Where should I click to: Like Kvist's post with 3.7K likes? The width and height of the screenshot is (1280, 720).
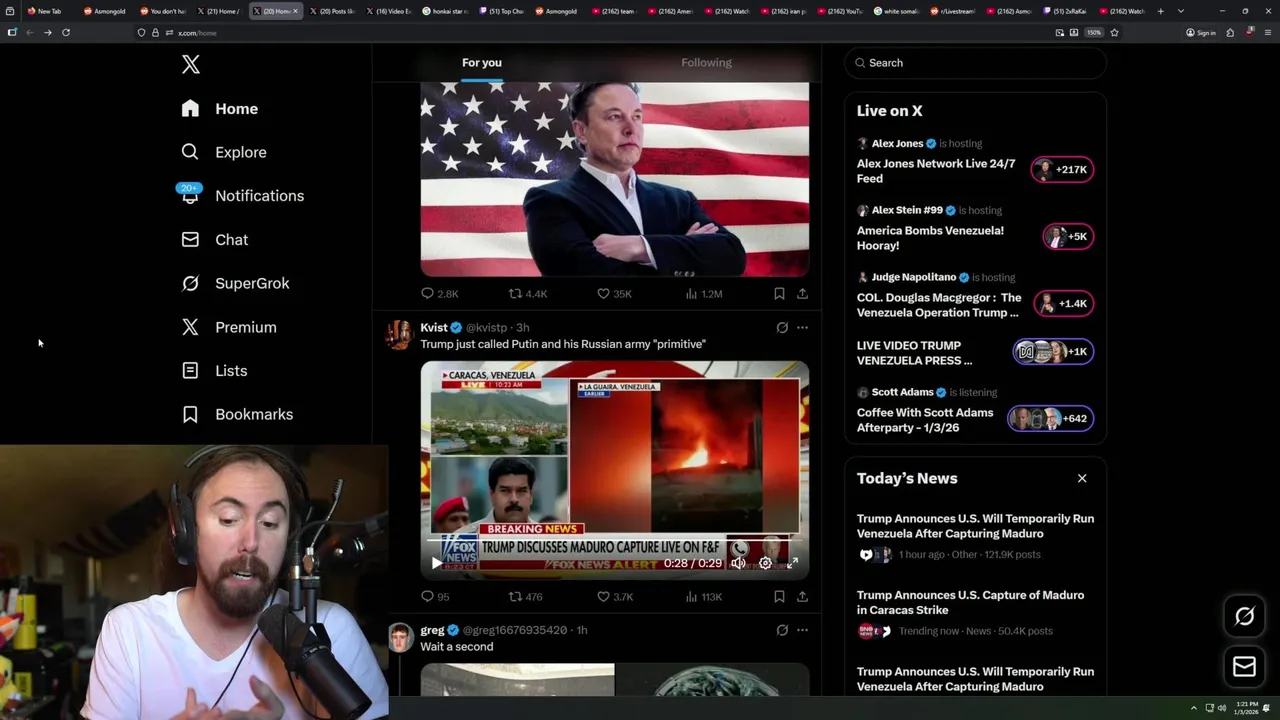615,597
